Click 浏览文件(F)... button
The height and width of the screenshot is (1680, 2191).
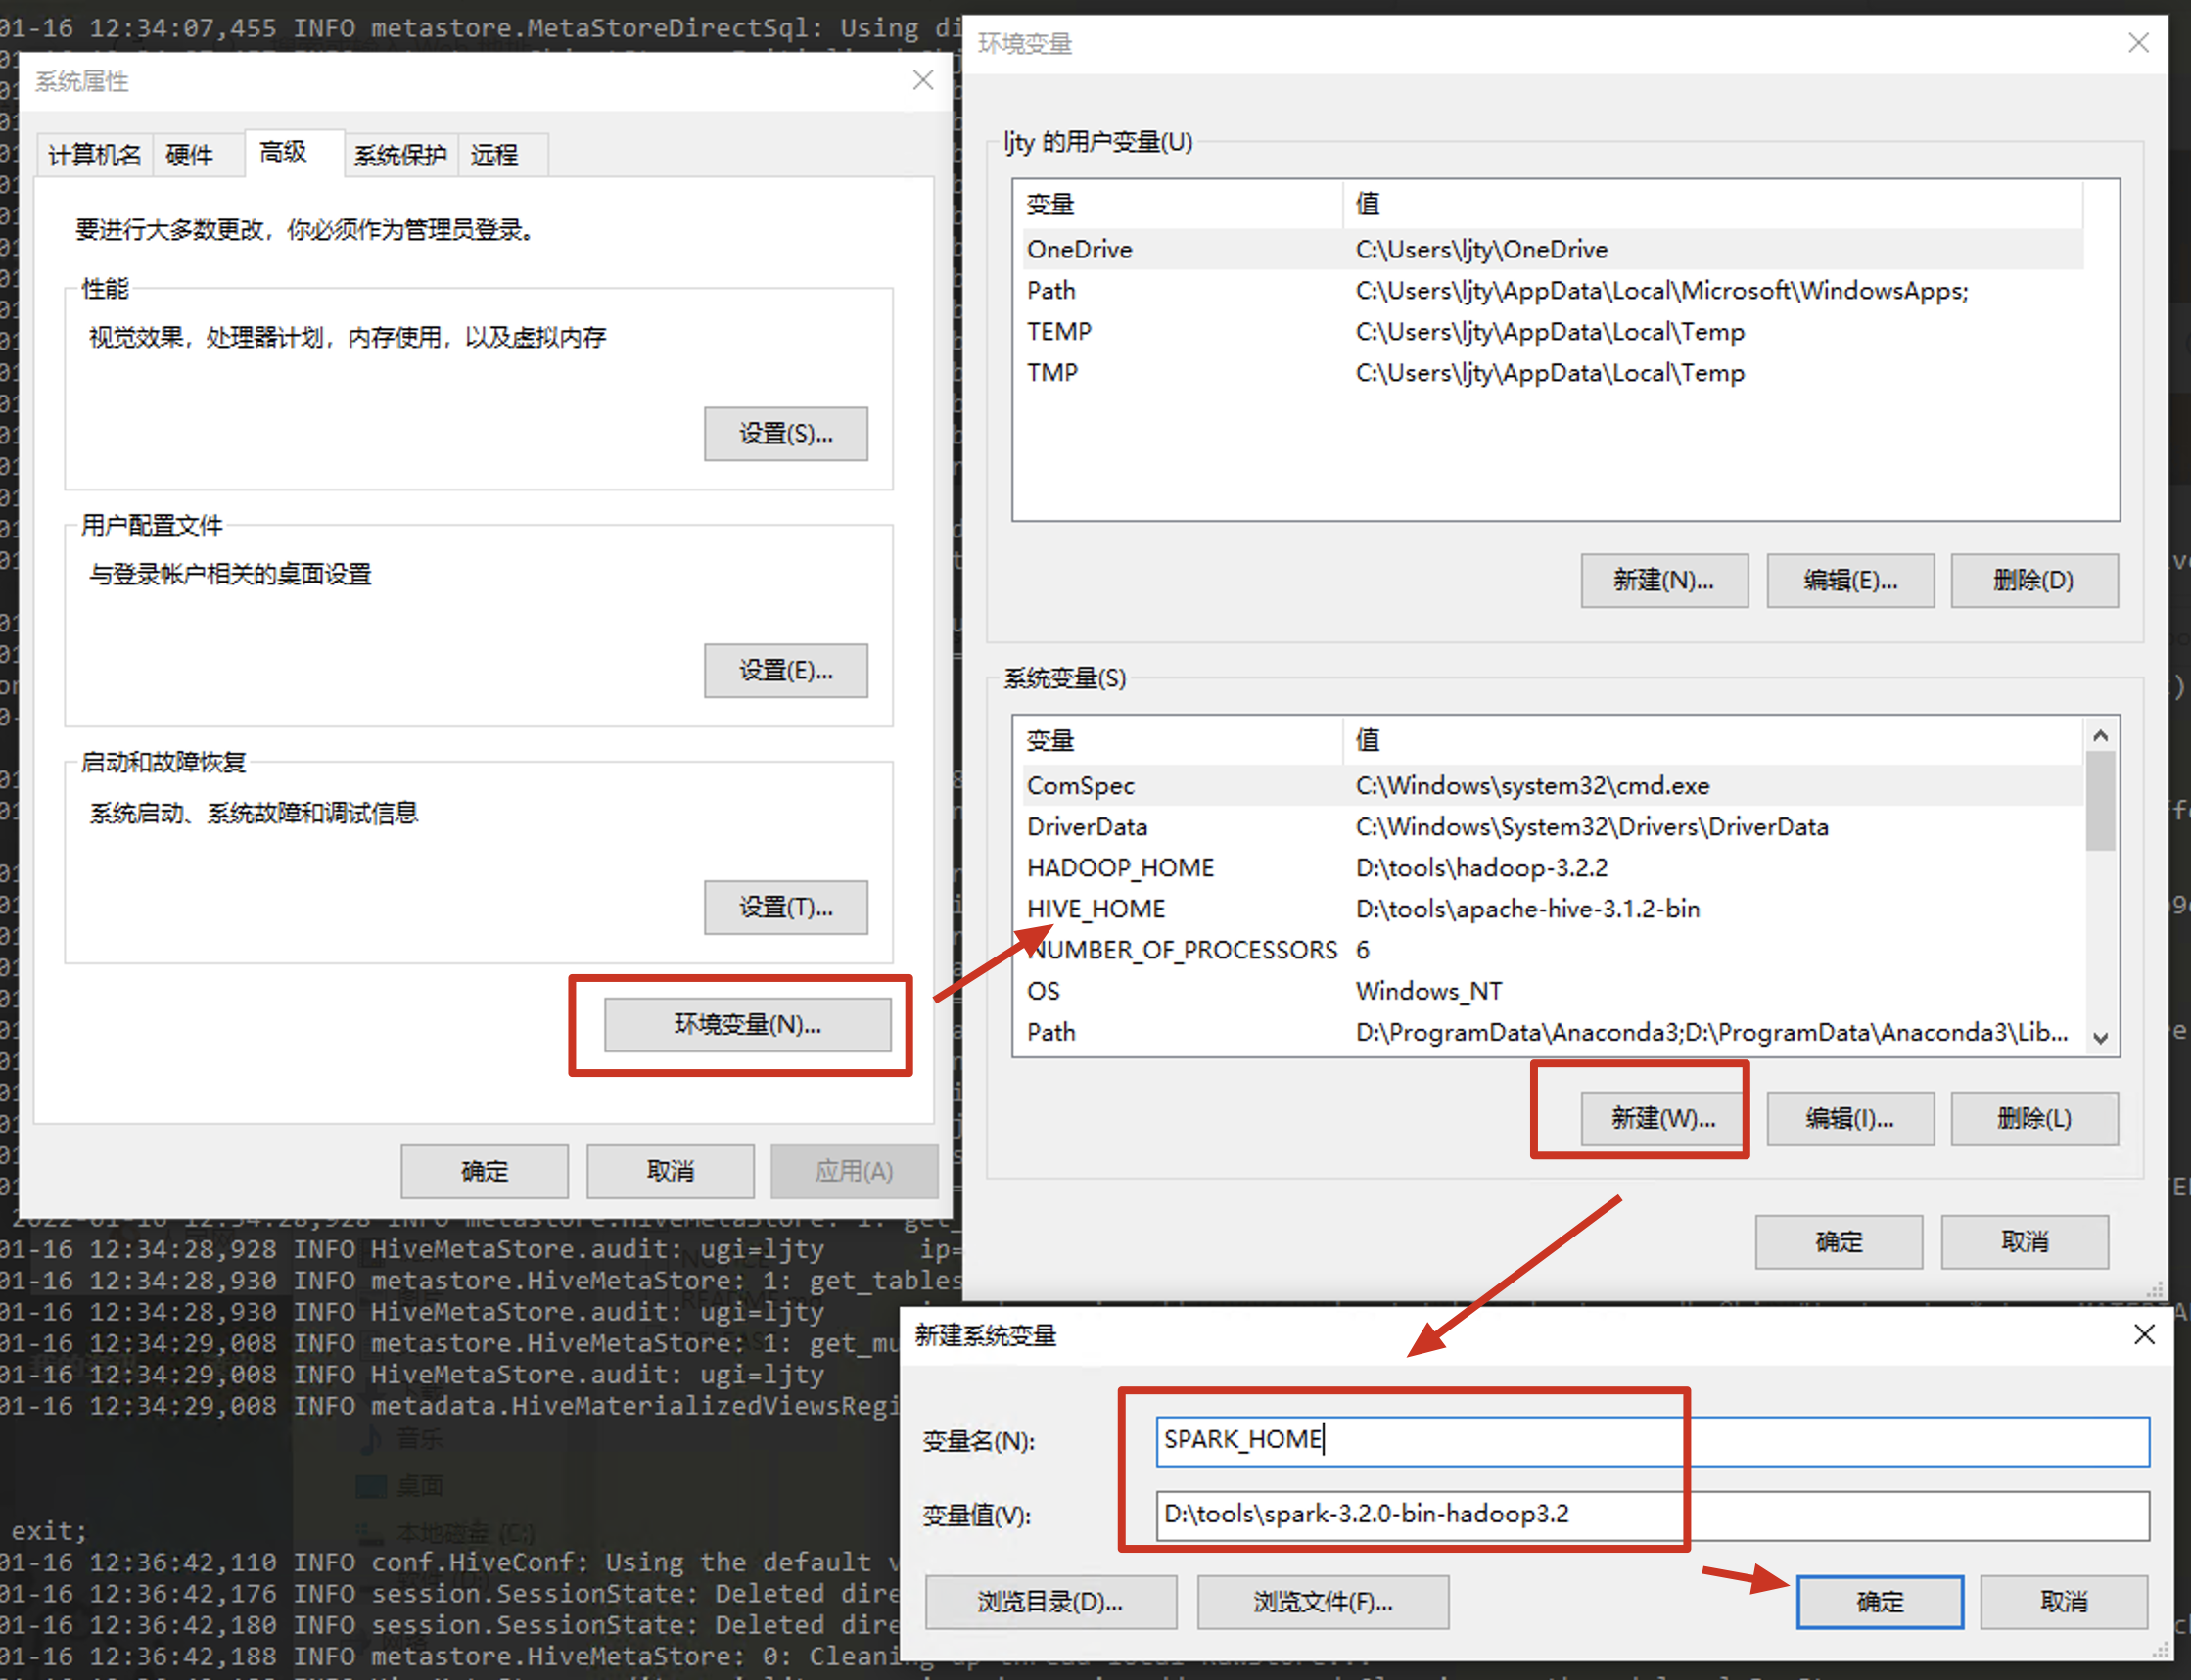pyautogui.click(x=1324, y=1603)
